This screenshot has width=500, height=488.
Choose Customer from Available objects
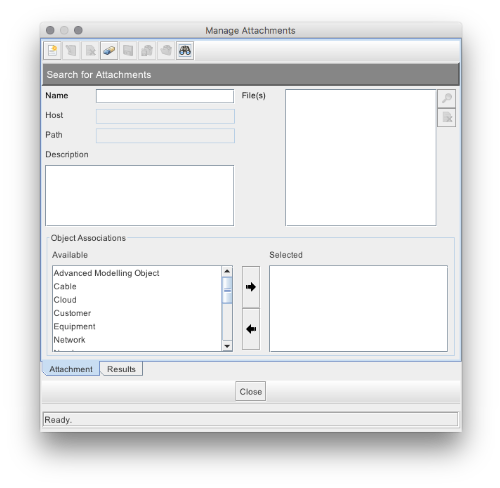(x=72, y=313)
